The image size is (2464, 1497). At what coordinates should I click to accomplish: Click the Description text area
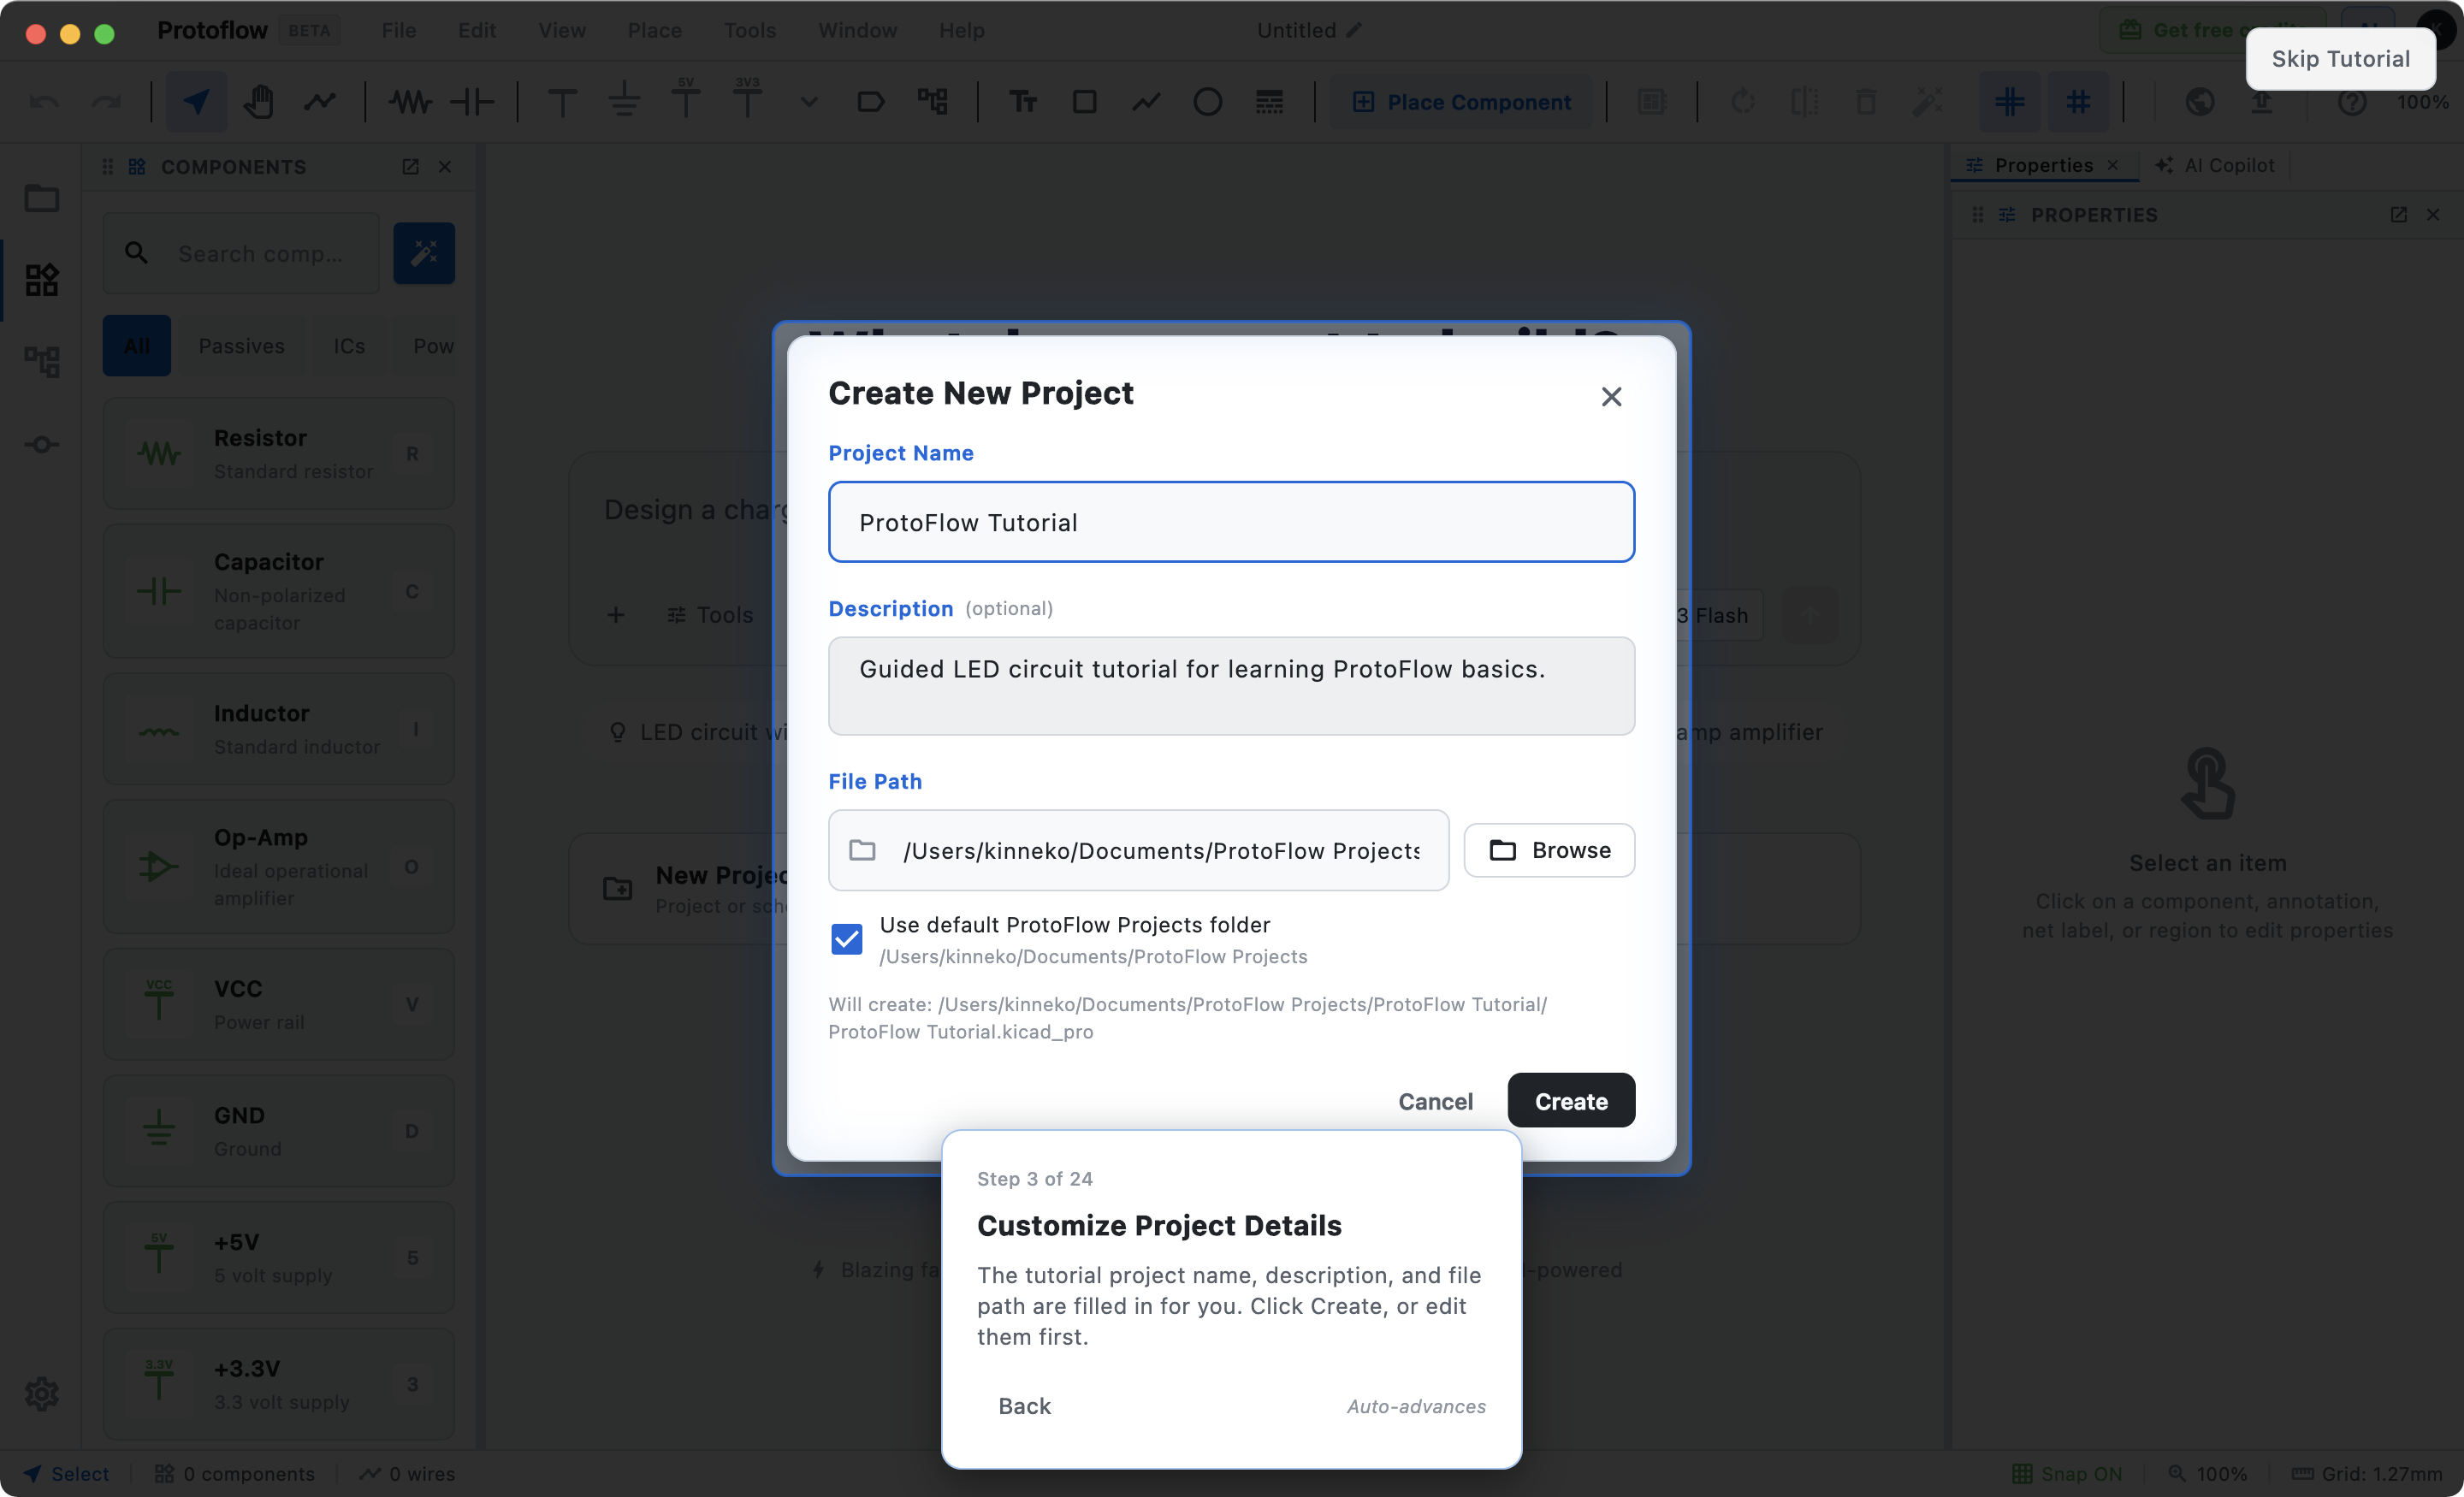1231,686
